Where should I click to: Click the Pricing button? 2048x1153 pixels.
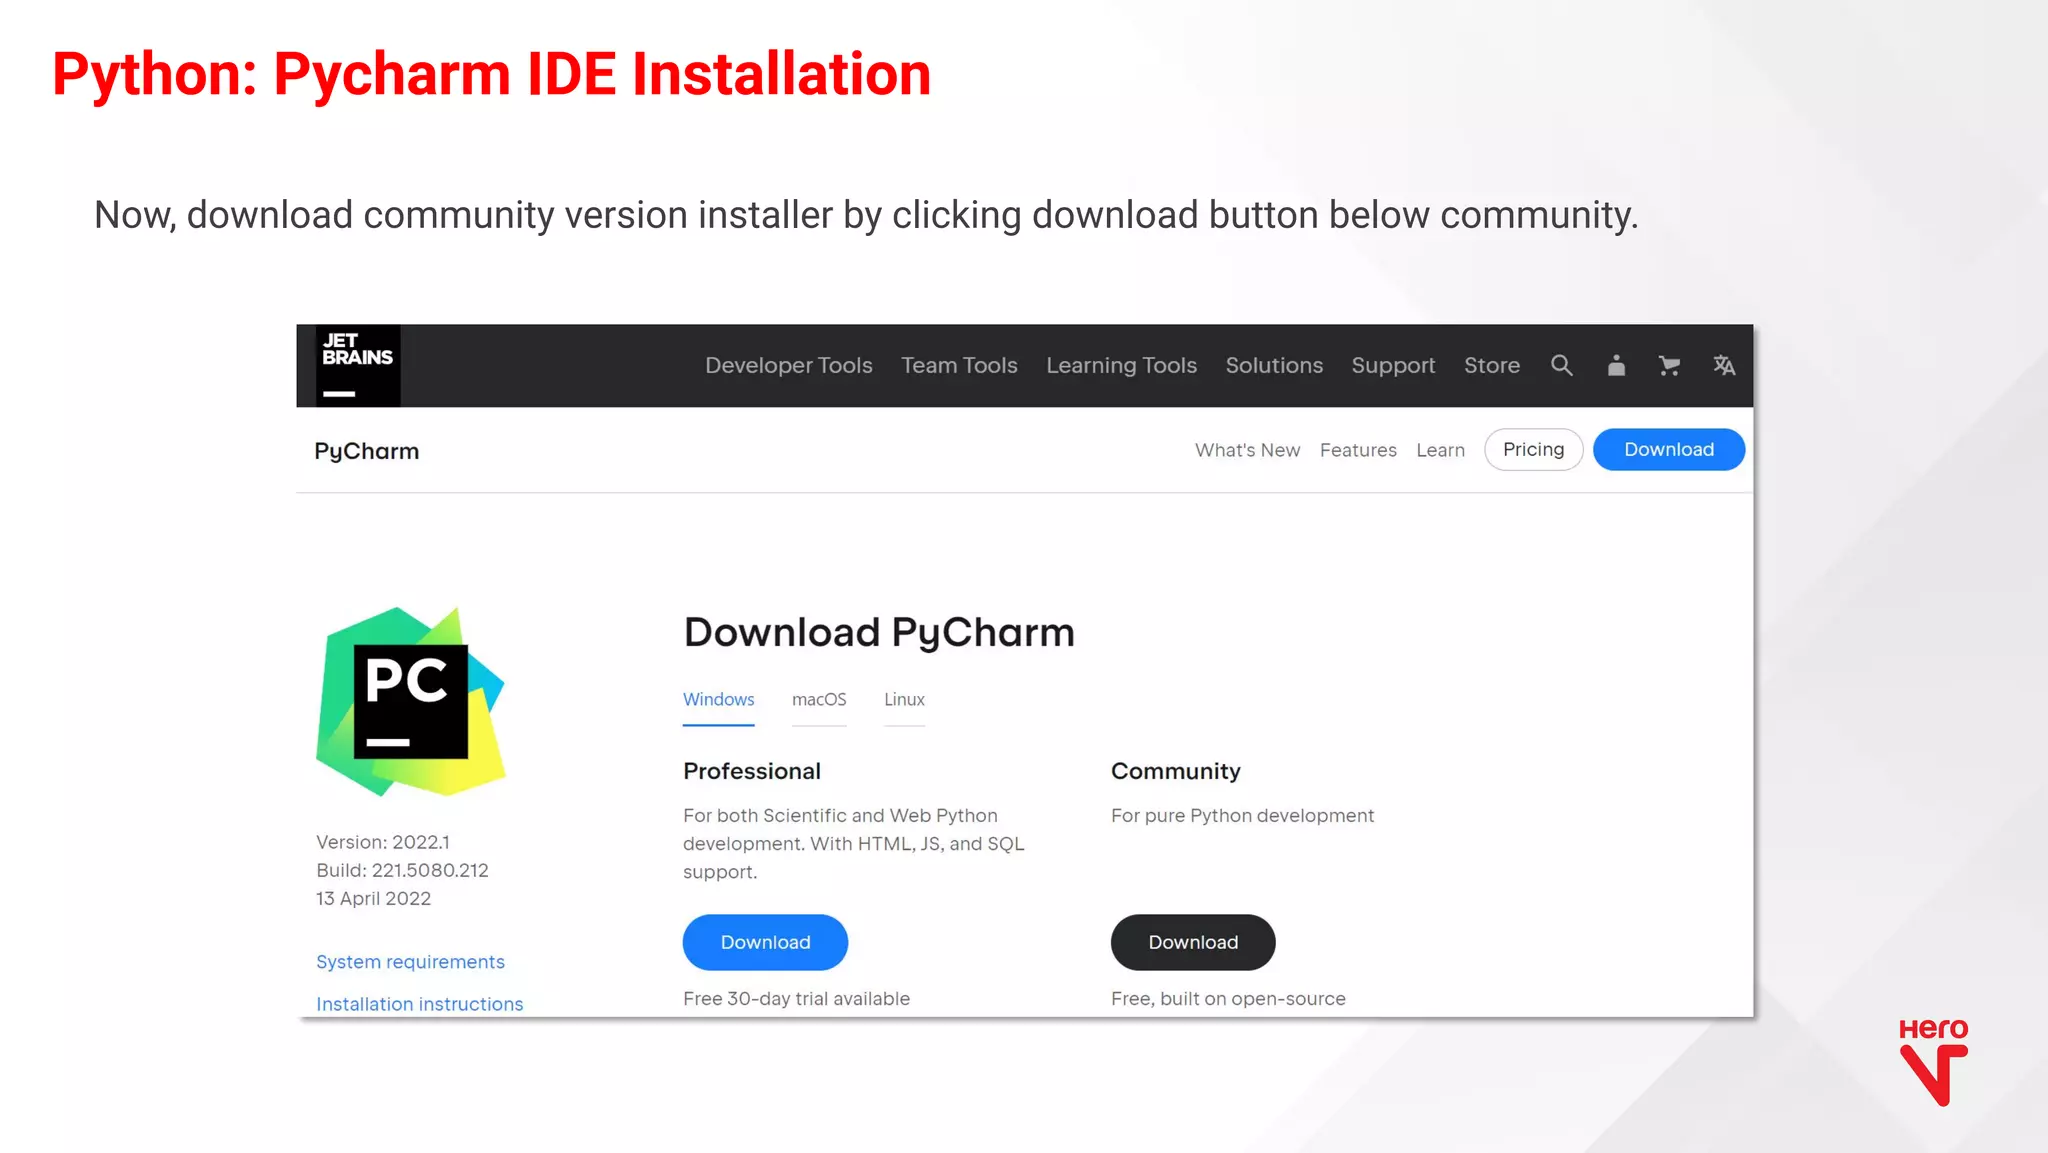(1533, 450)
